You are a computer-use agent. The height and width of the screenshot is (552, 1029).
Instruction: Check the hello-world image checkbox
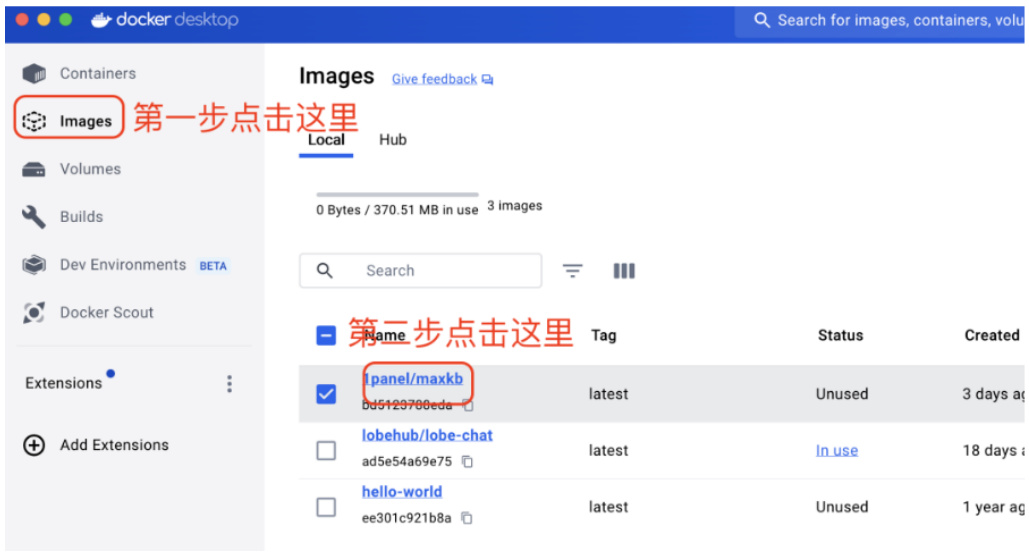[326, 507]
